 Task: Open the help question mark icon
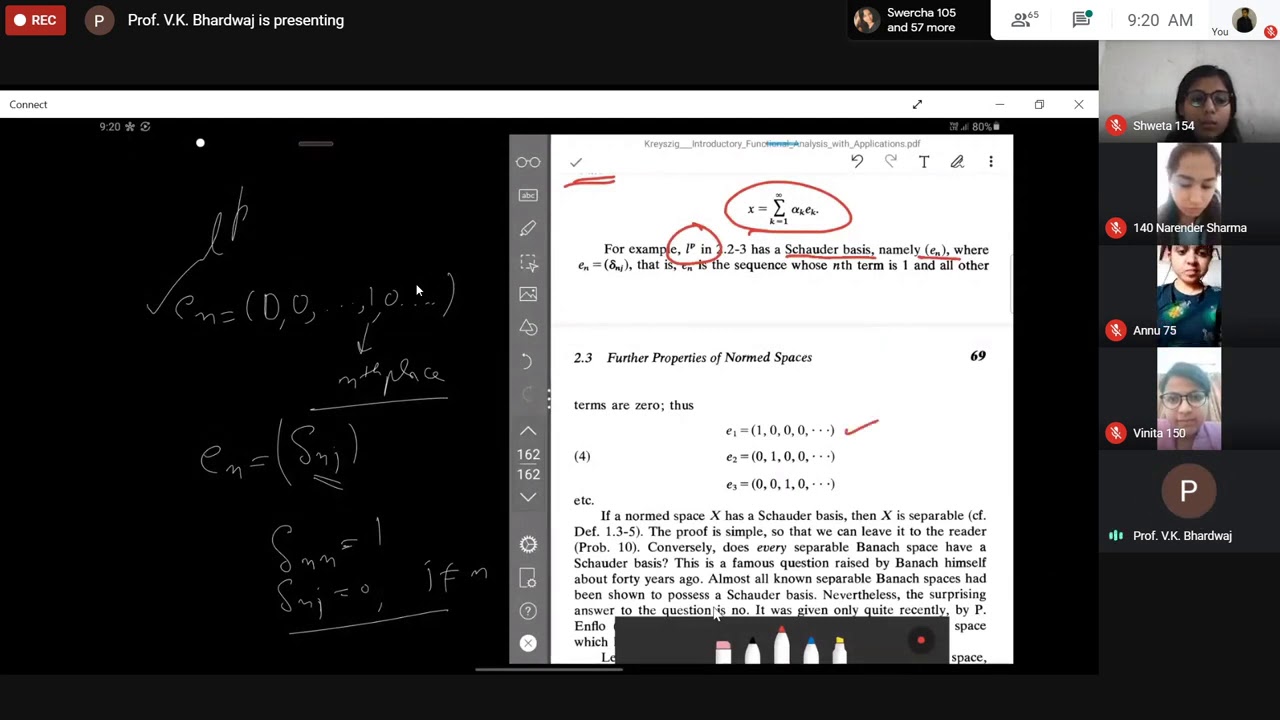[528, 610]
